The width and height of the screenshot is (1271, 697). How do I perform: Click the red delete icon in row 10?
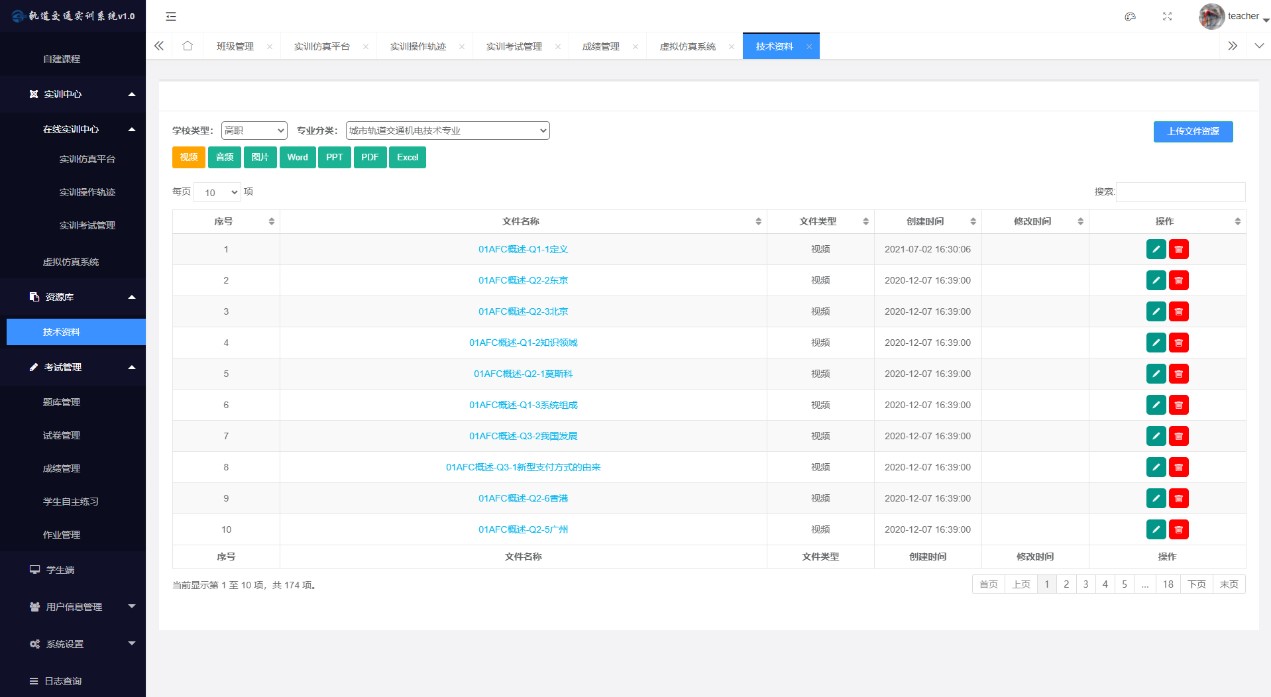(x=1179, y=529)
